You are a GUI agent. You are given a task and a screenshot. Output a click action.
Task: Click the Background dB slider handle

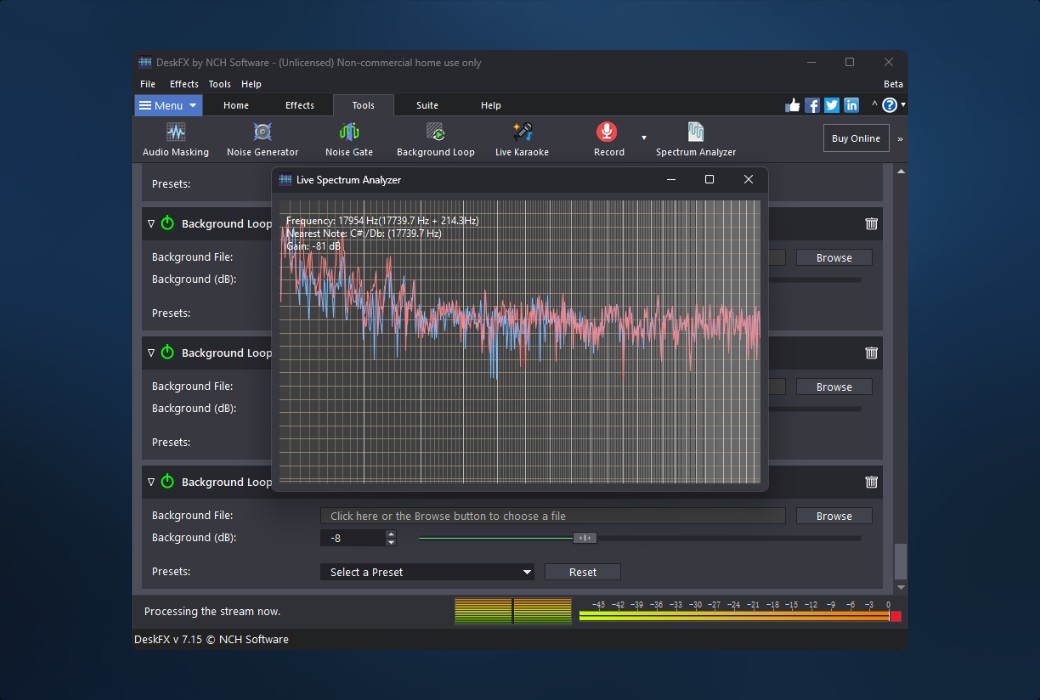click(x=585, y=538)
